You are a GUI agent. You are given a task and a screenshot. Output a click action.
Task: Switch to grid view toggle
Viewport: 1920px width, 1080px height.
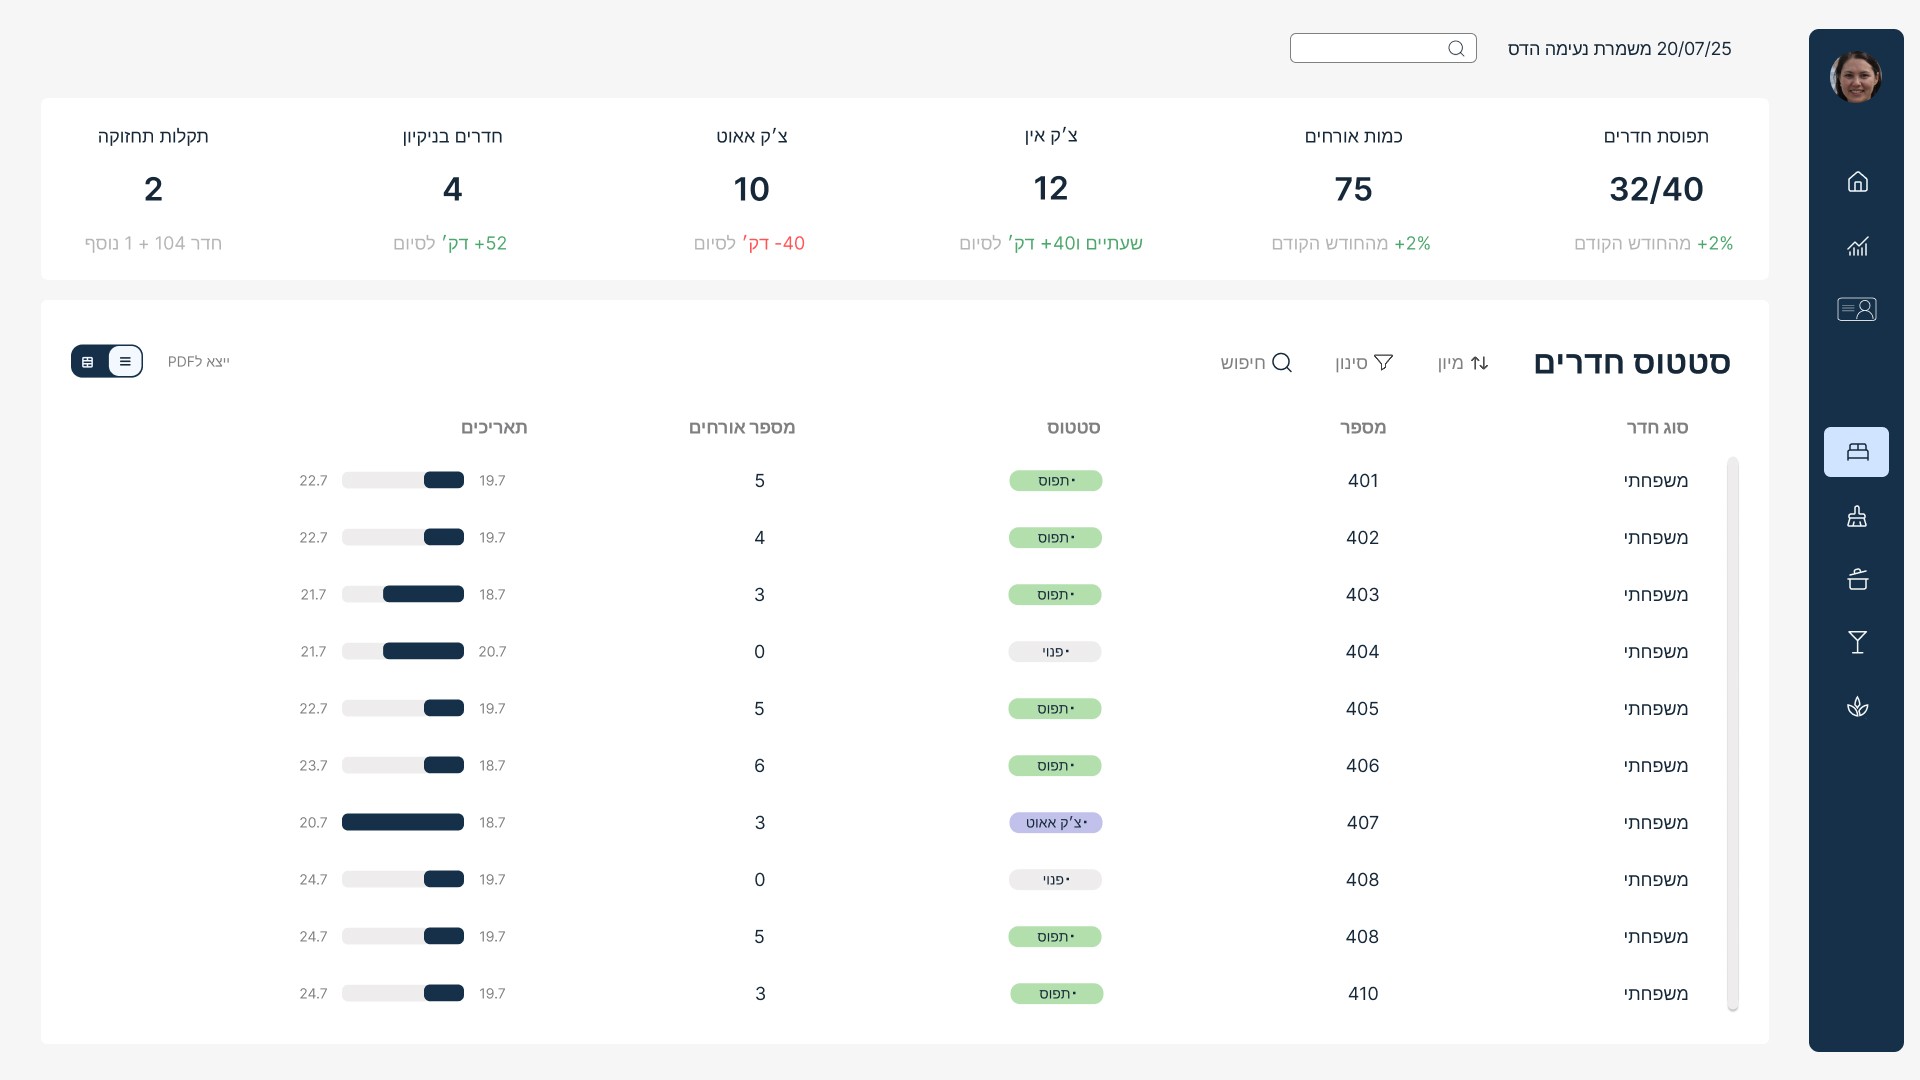[88, 361]
